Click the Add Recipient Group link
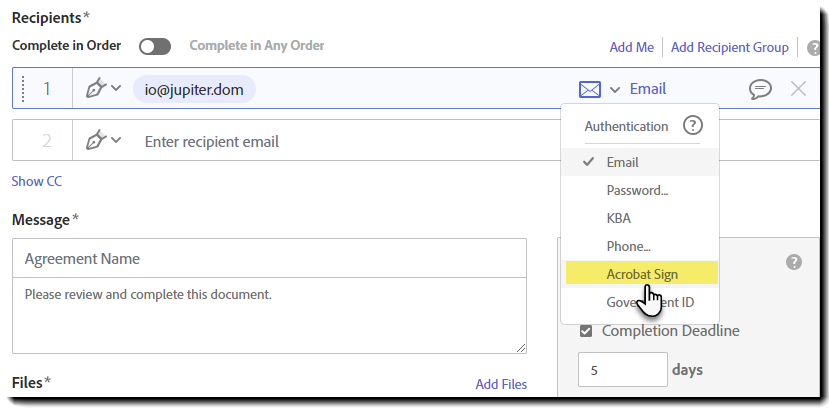The height and width of the screenshot is (408, 829). (729, 47)
